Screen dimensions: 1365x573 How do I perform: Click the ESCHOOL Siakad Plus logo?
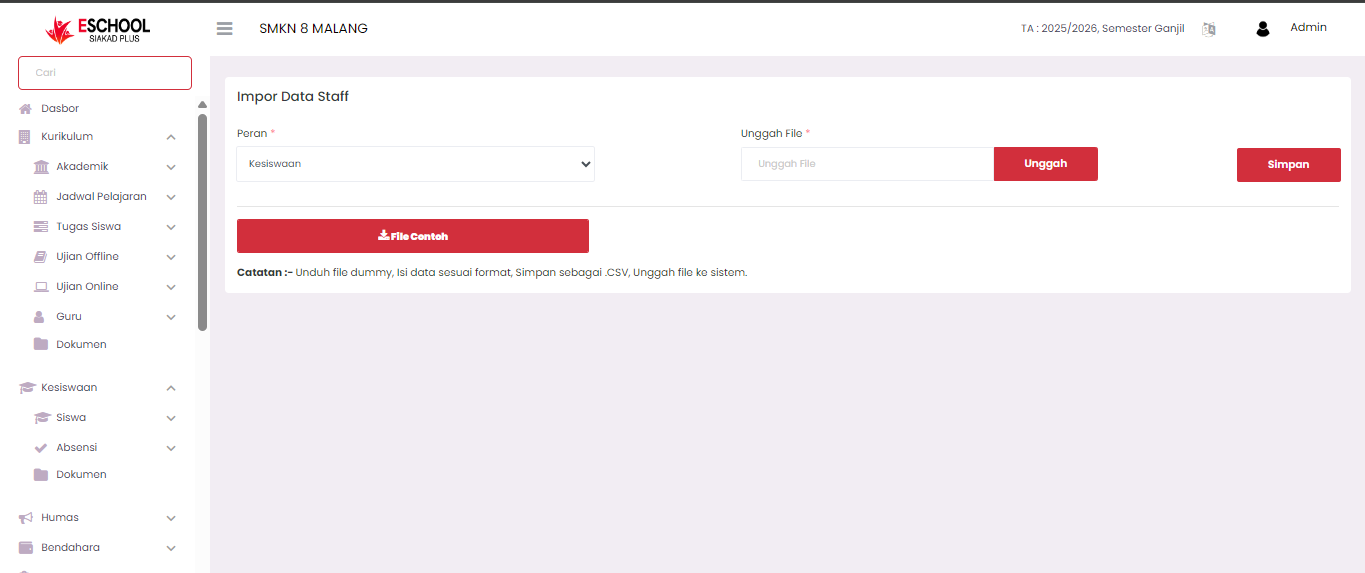tap(98, 30)
